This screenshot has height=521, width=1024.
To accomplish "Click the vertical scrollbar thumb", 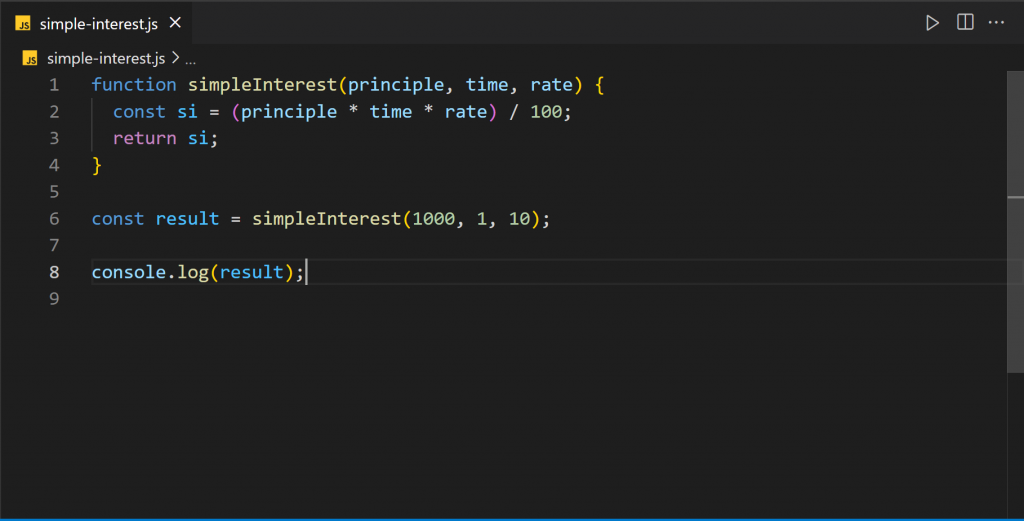I will [x=1016, y=222].
